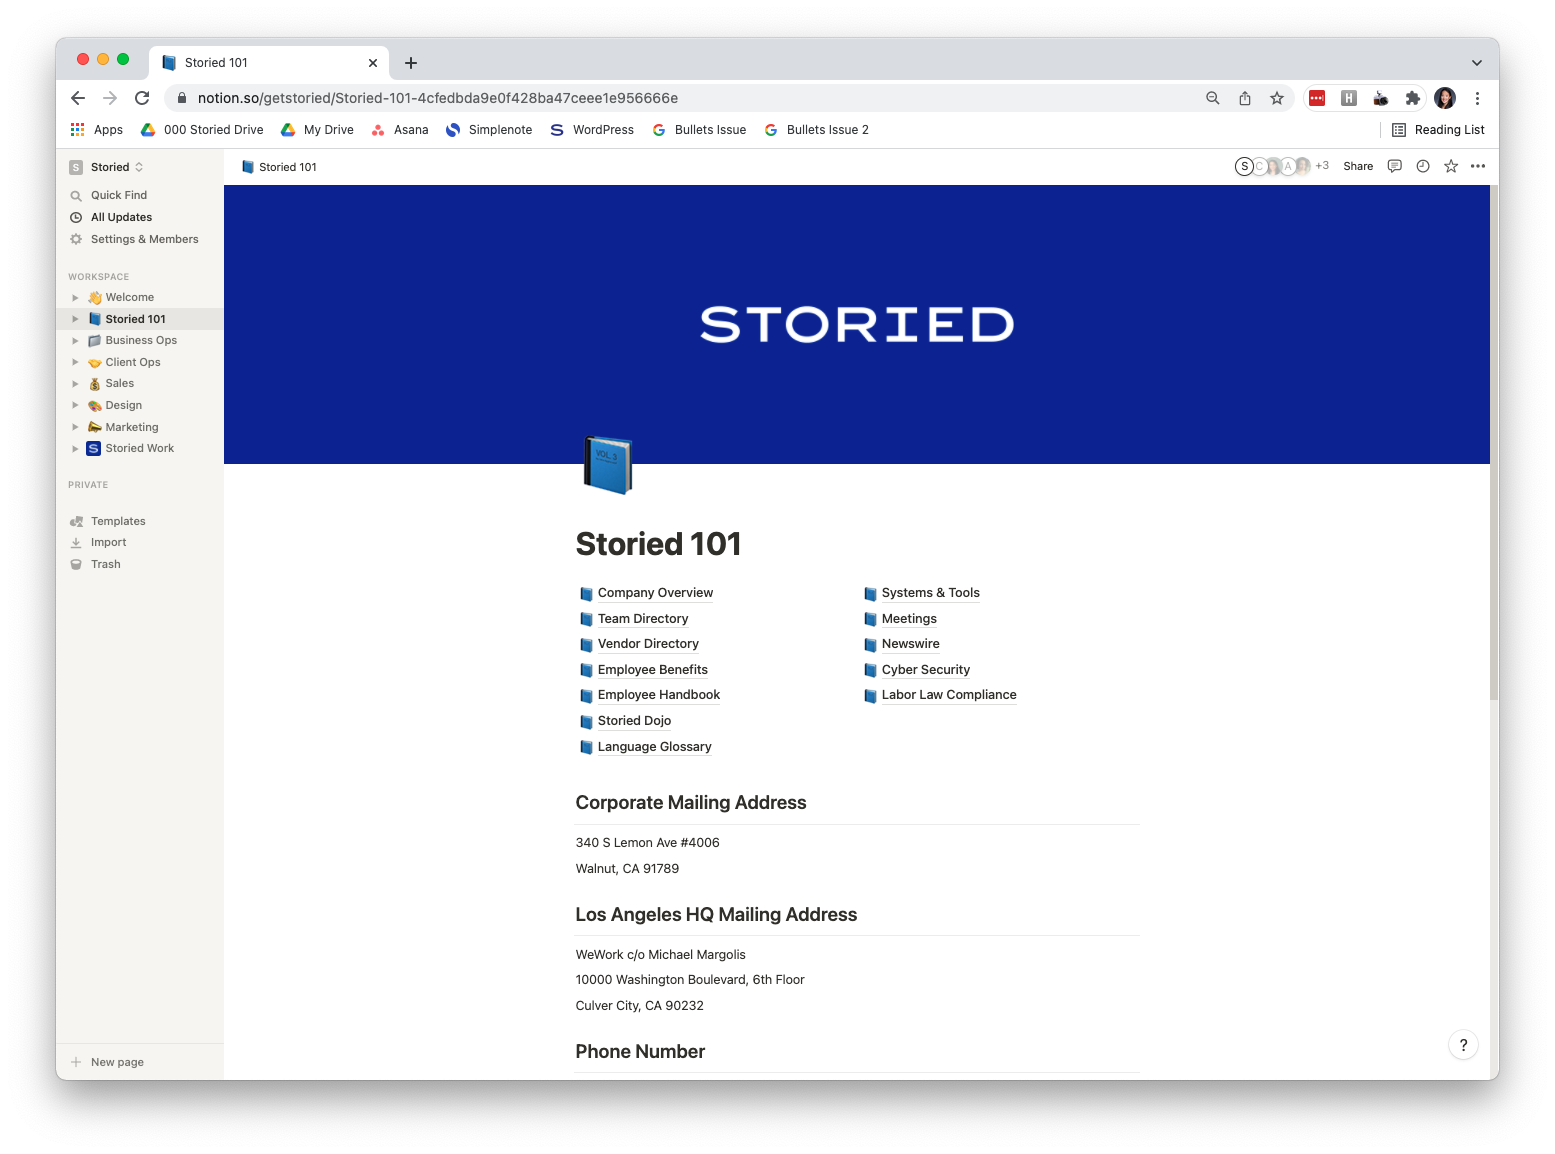This screenshot has height=1154, width=1555.
Task: Click the Storied 101 page title
Action: (x=658, y=544)
